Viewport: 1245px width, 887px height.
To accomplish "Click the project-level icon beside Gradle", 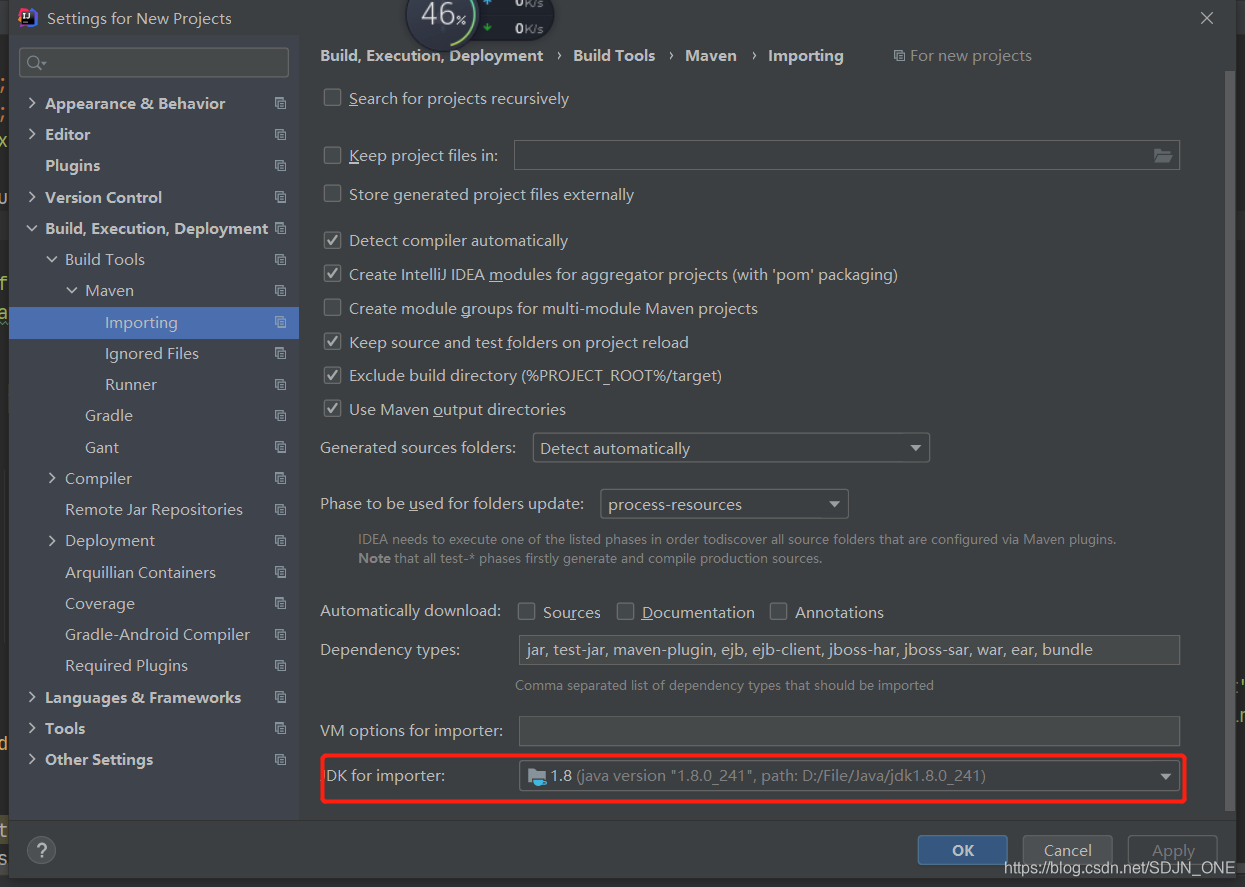I will tap(280, 415).
